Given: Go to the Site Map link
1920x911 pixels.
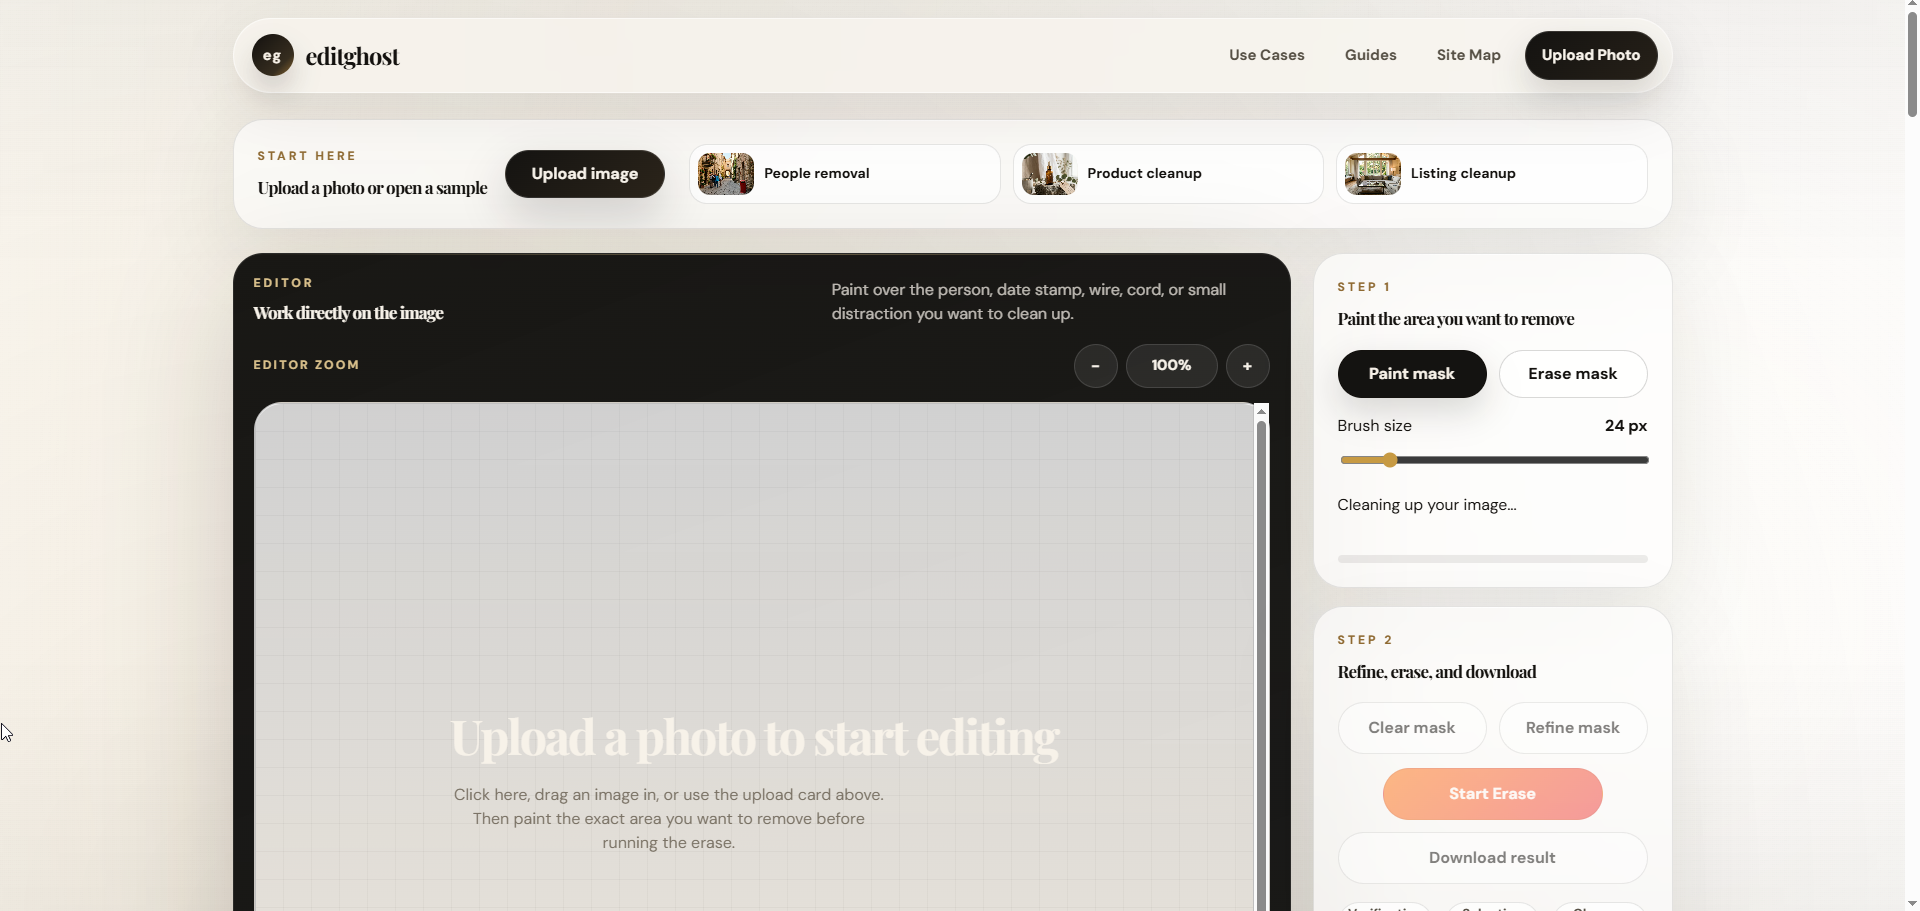Looking at the screenshot, I should [1468, 55].
